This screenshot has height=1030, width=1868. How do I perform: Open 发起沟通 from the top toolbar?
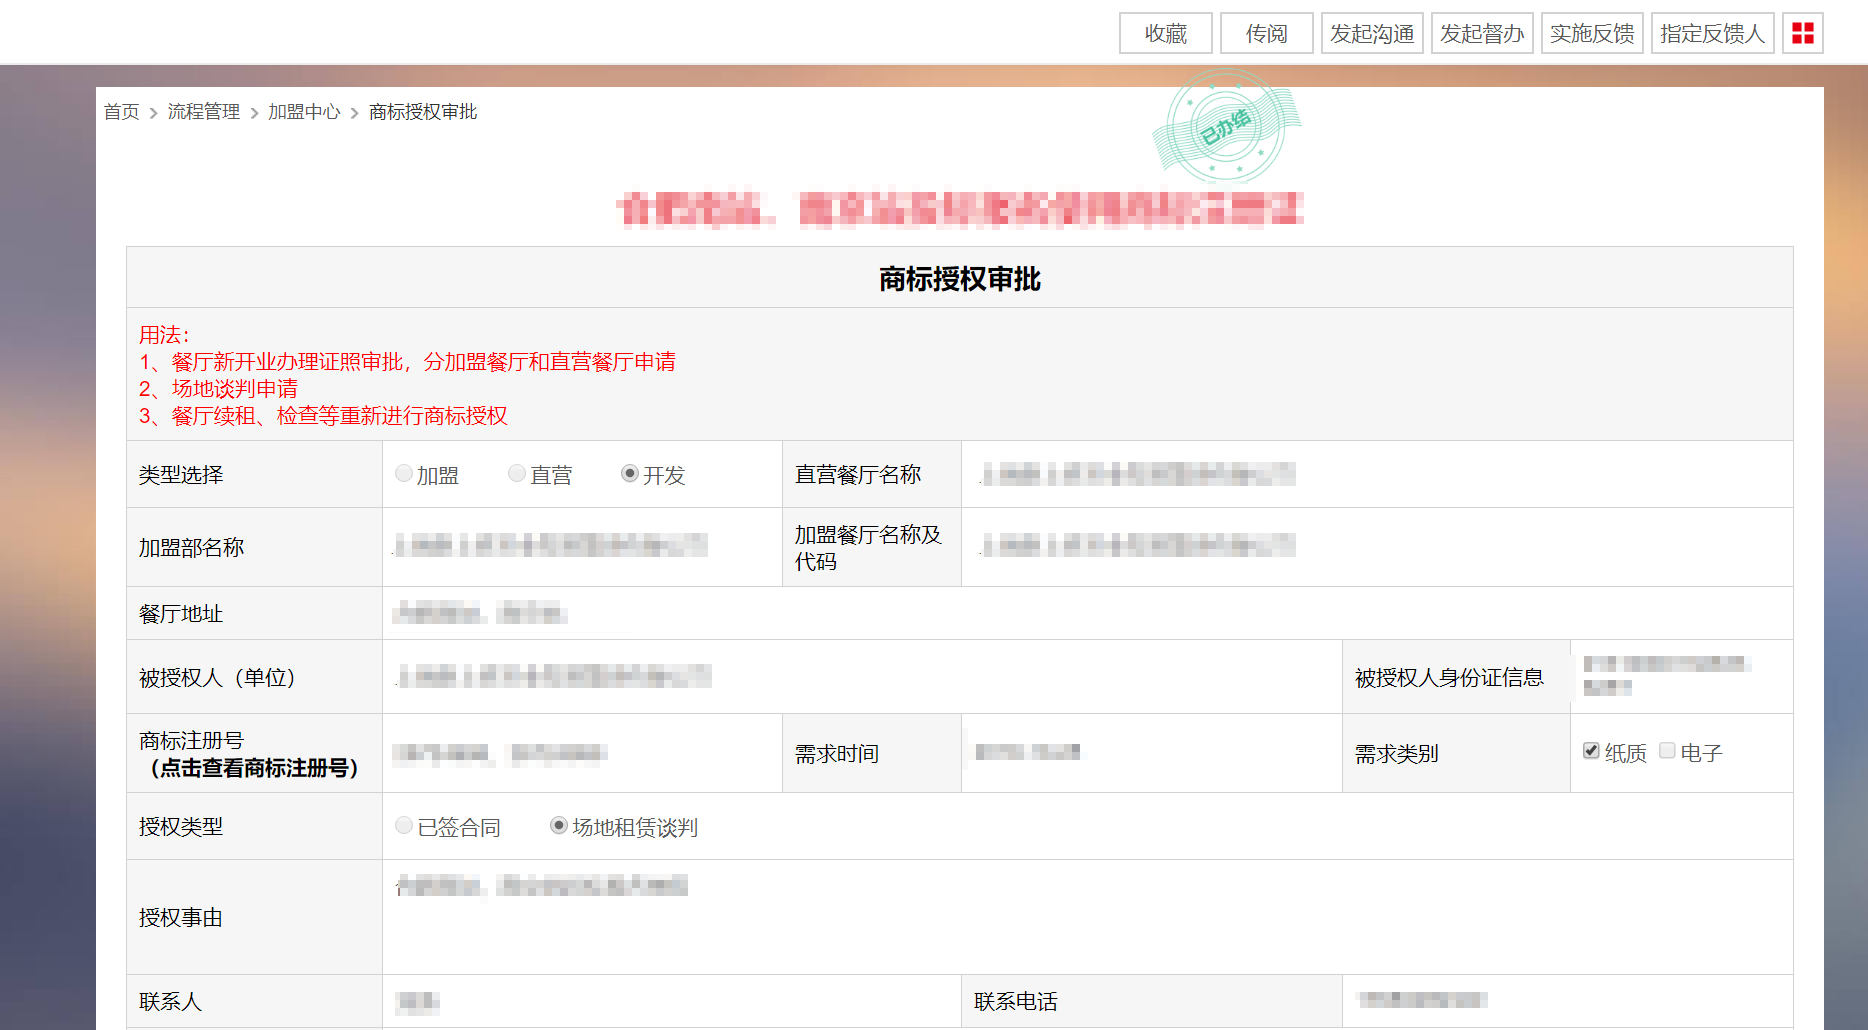coord(1372,33)
